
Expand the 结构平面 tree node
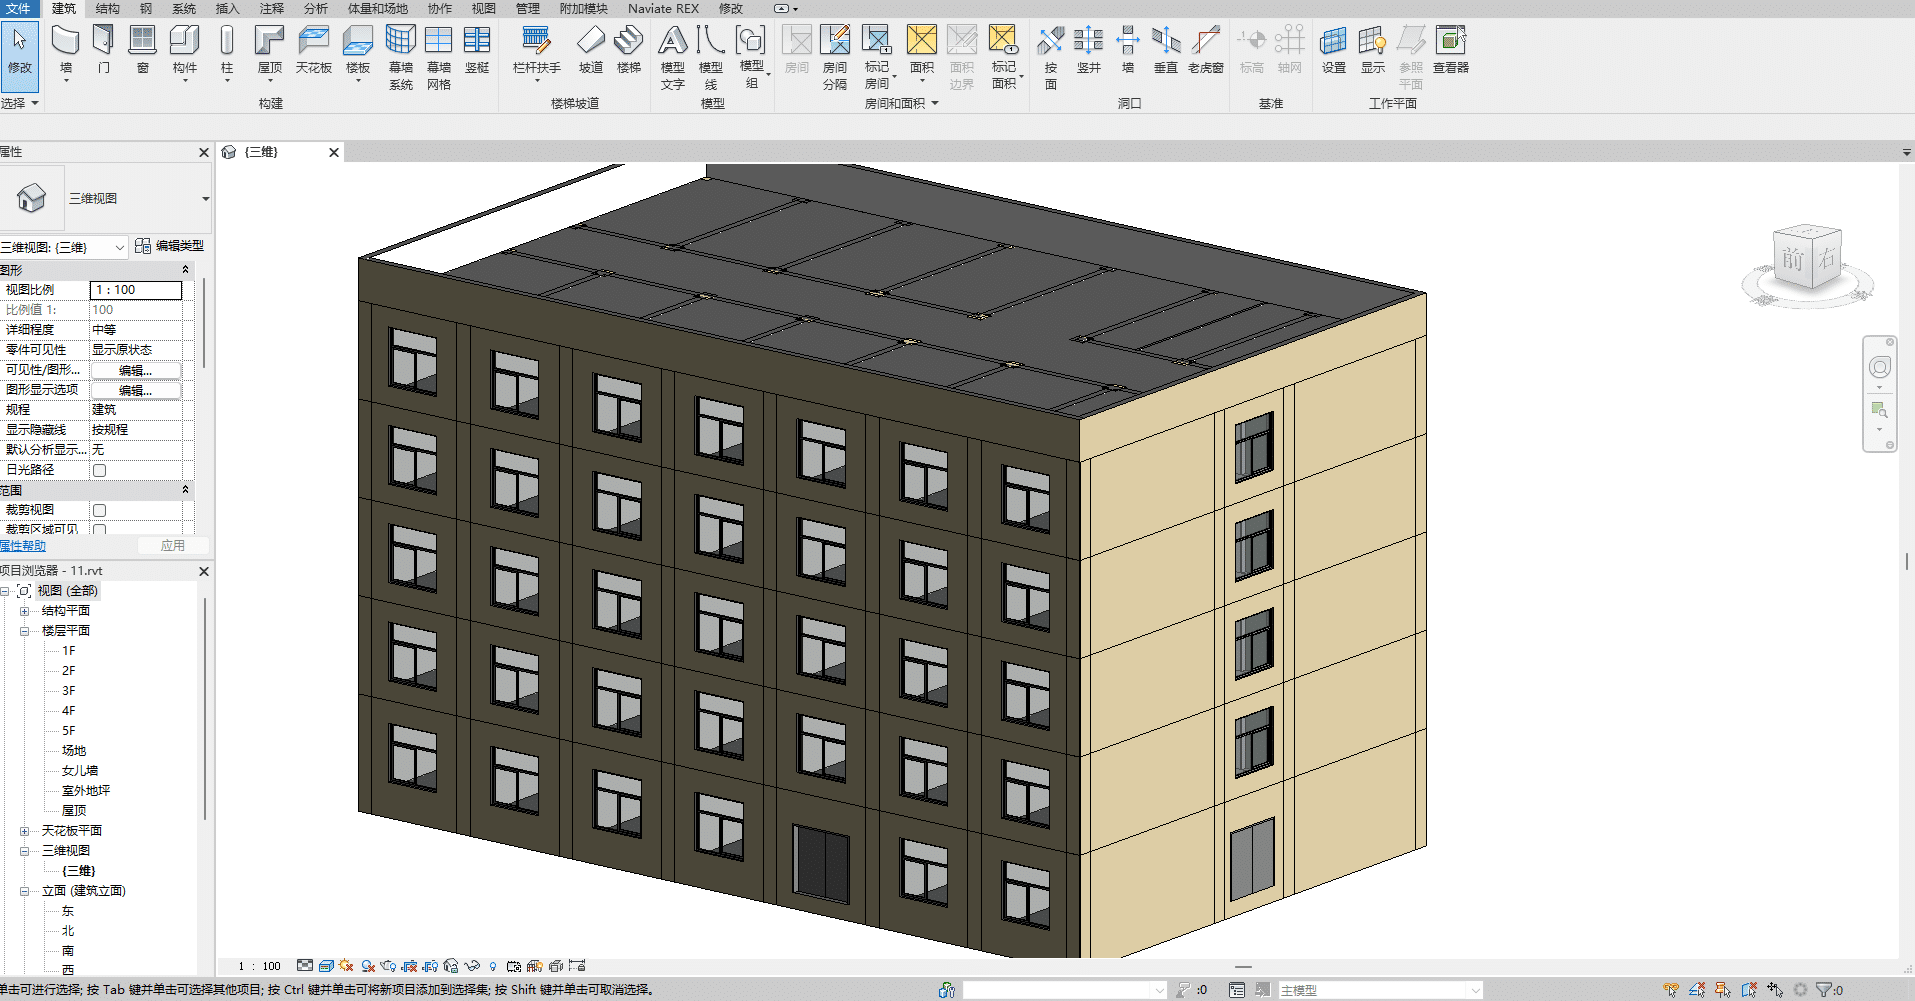[x=24, y=611]
